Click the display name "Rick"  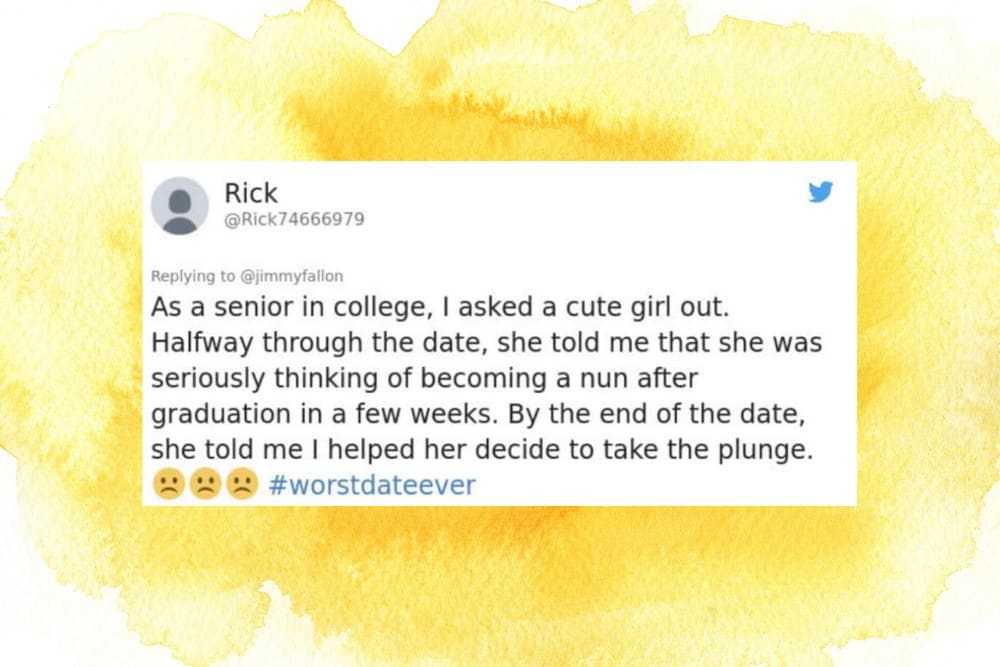[251, 193]
